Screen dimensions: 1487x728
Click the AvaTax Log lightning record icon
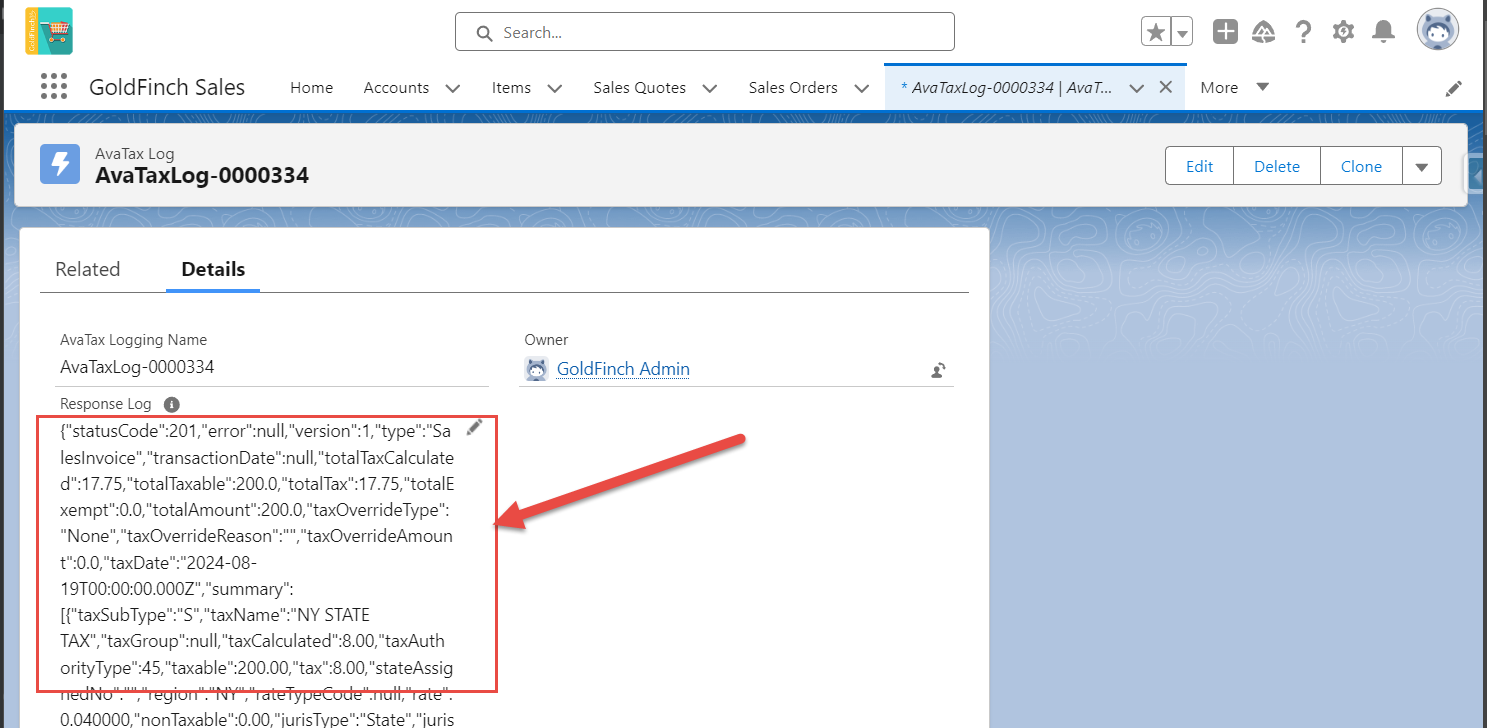click(x=60, y=165)
